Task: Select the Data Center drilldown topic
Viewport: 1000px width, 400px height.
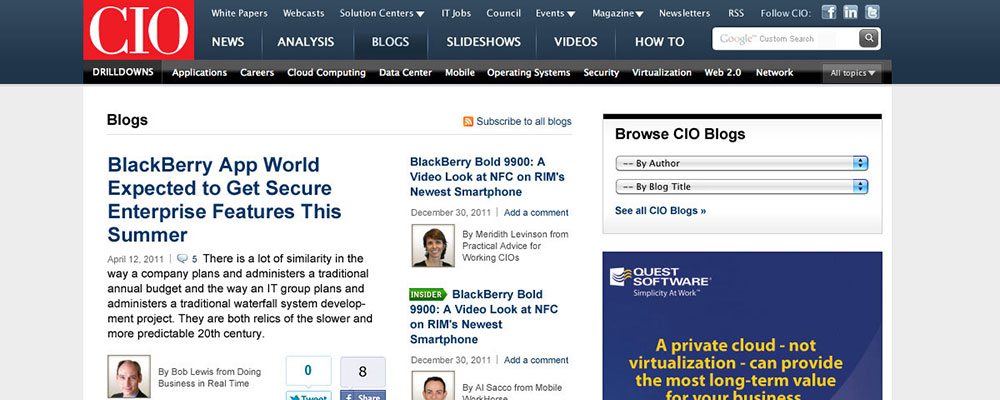Action: click(406, 73)
